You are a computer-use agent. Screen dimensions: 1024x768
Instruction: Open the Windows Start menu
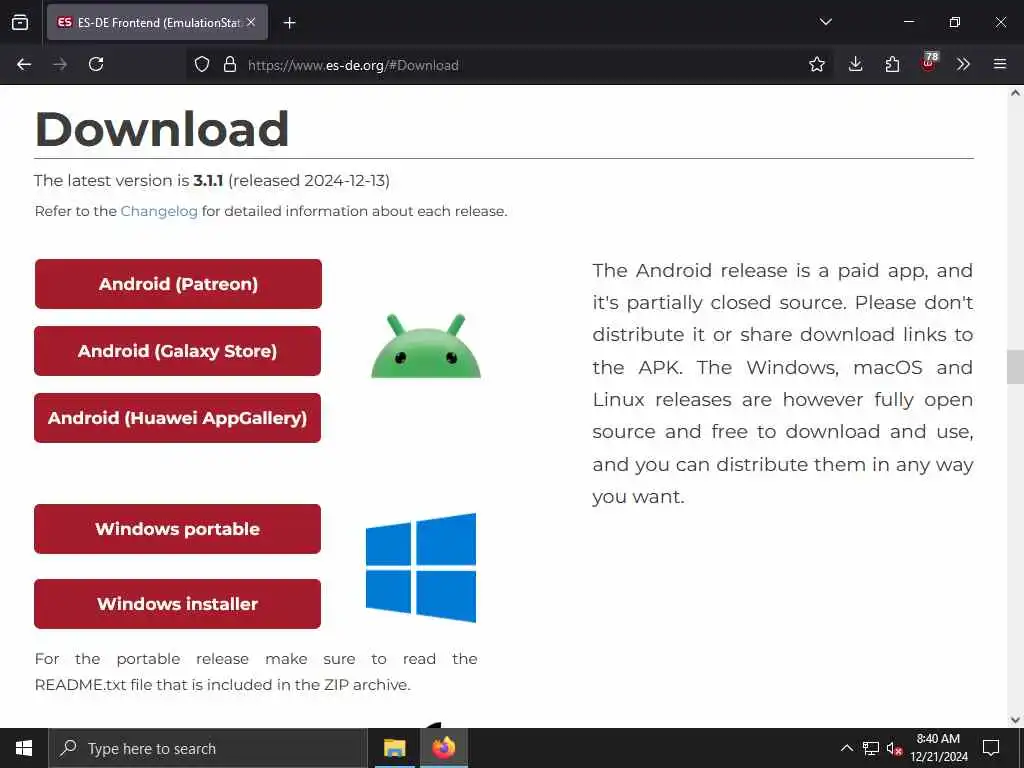click(24, 748)
